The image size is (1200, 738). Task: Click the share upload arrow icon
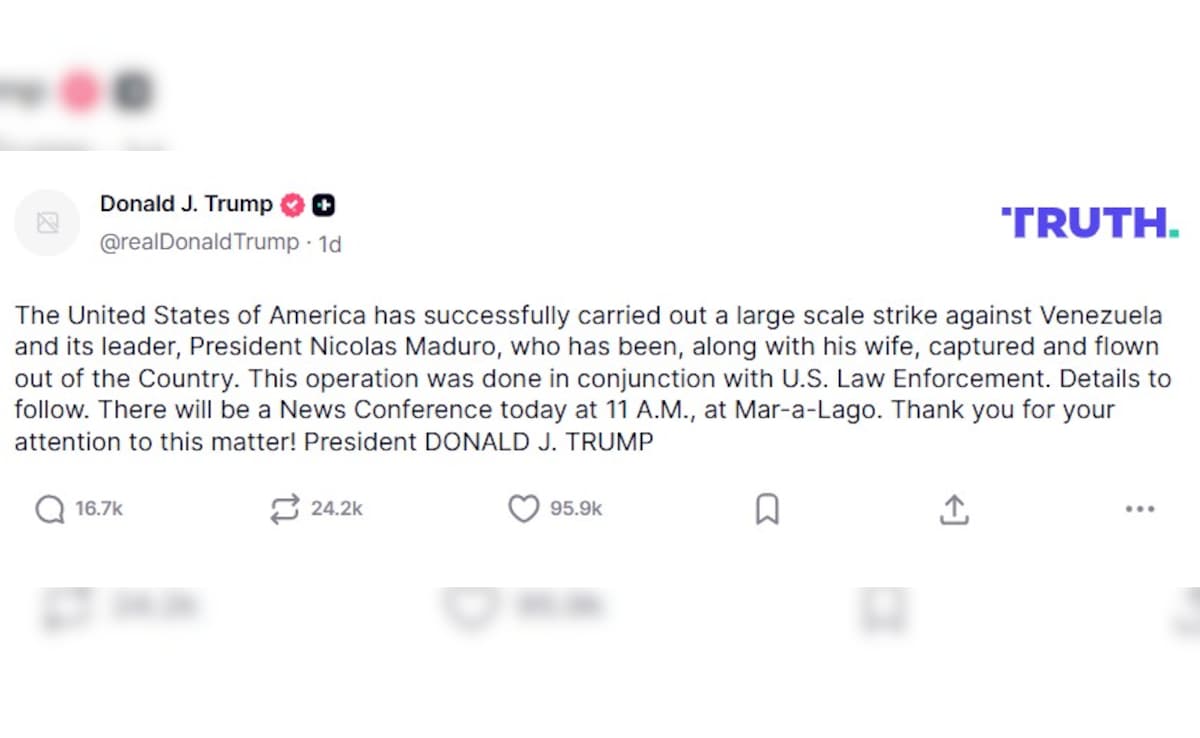pyautogui.click(x=954, y=510)
